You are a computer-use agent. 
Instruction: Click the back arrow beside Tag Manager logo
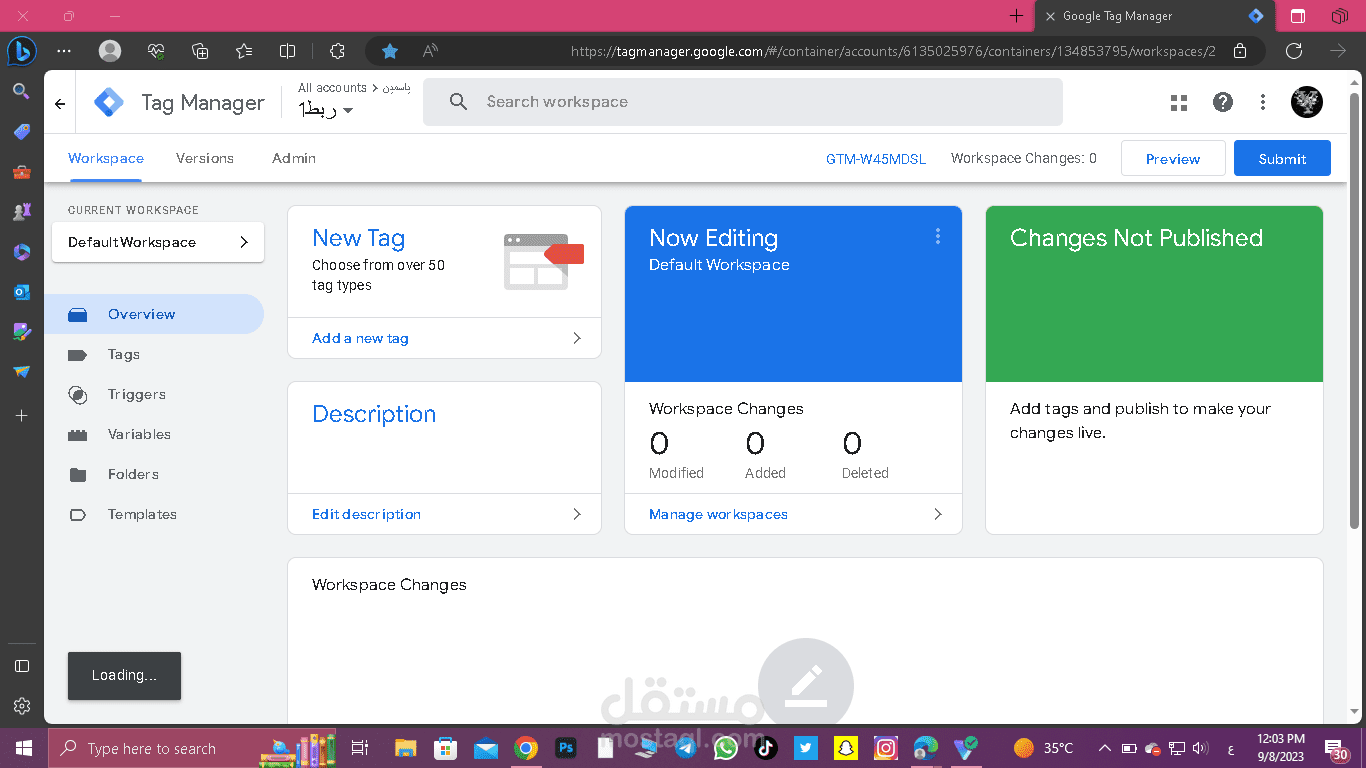pyautogui.click(x=59, y=102)
